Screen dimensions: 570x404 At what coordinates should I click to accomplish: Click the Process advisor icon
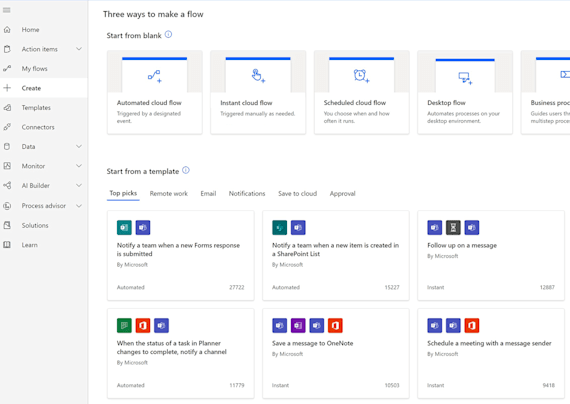coord(7,206)
